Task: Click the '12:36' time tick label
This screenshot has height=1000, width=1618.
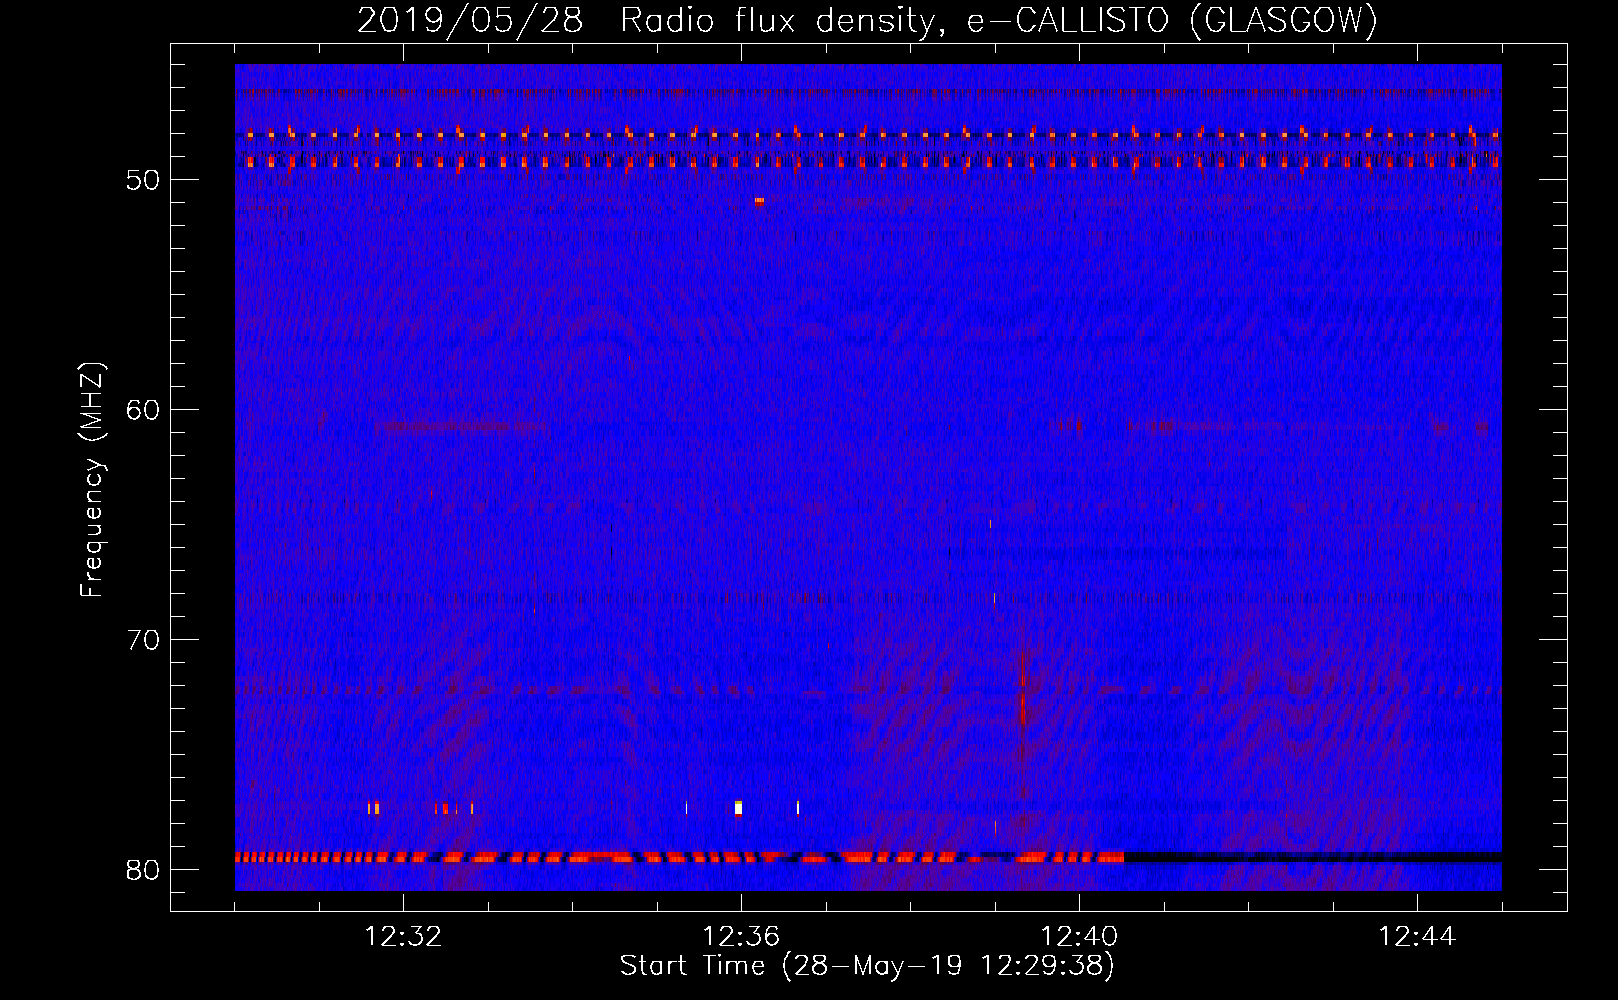Action: click(x=741, y=937)
